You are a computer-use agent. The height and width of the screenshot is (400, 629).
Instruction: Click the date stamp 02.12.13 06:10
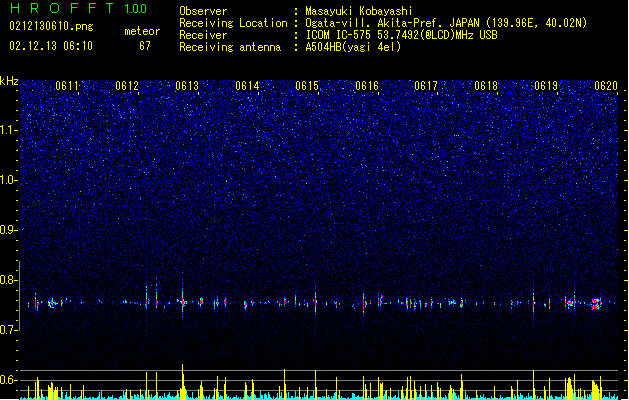point(51,46)
